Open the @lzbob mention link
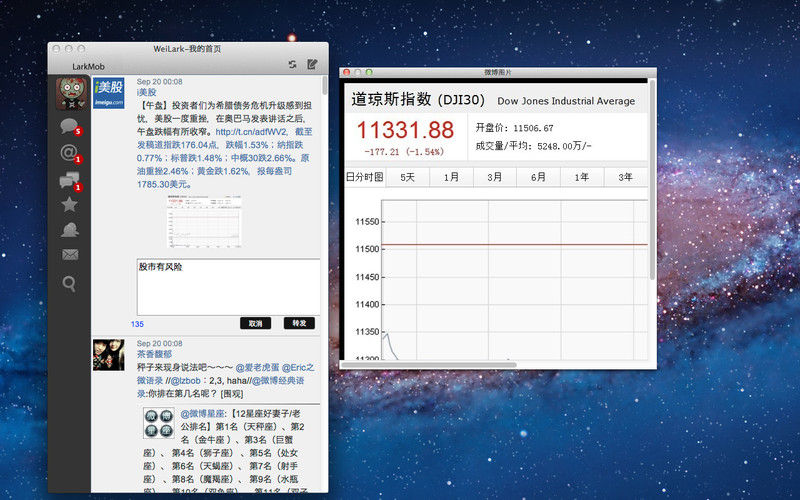The width and height of the screenshot is (800, 500). 186,381
